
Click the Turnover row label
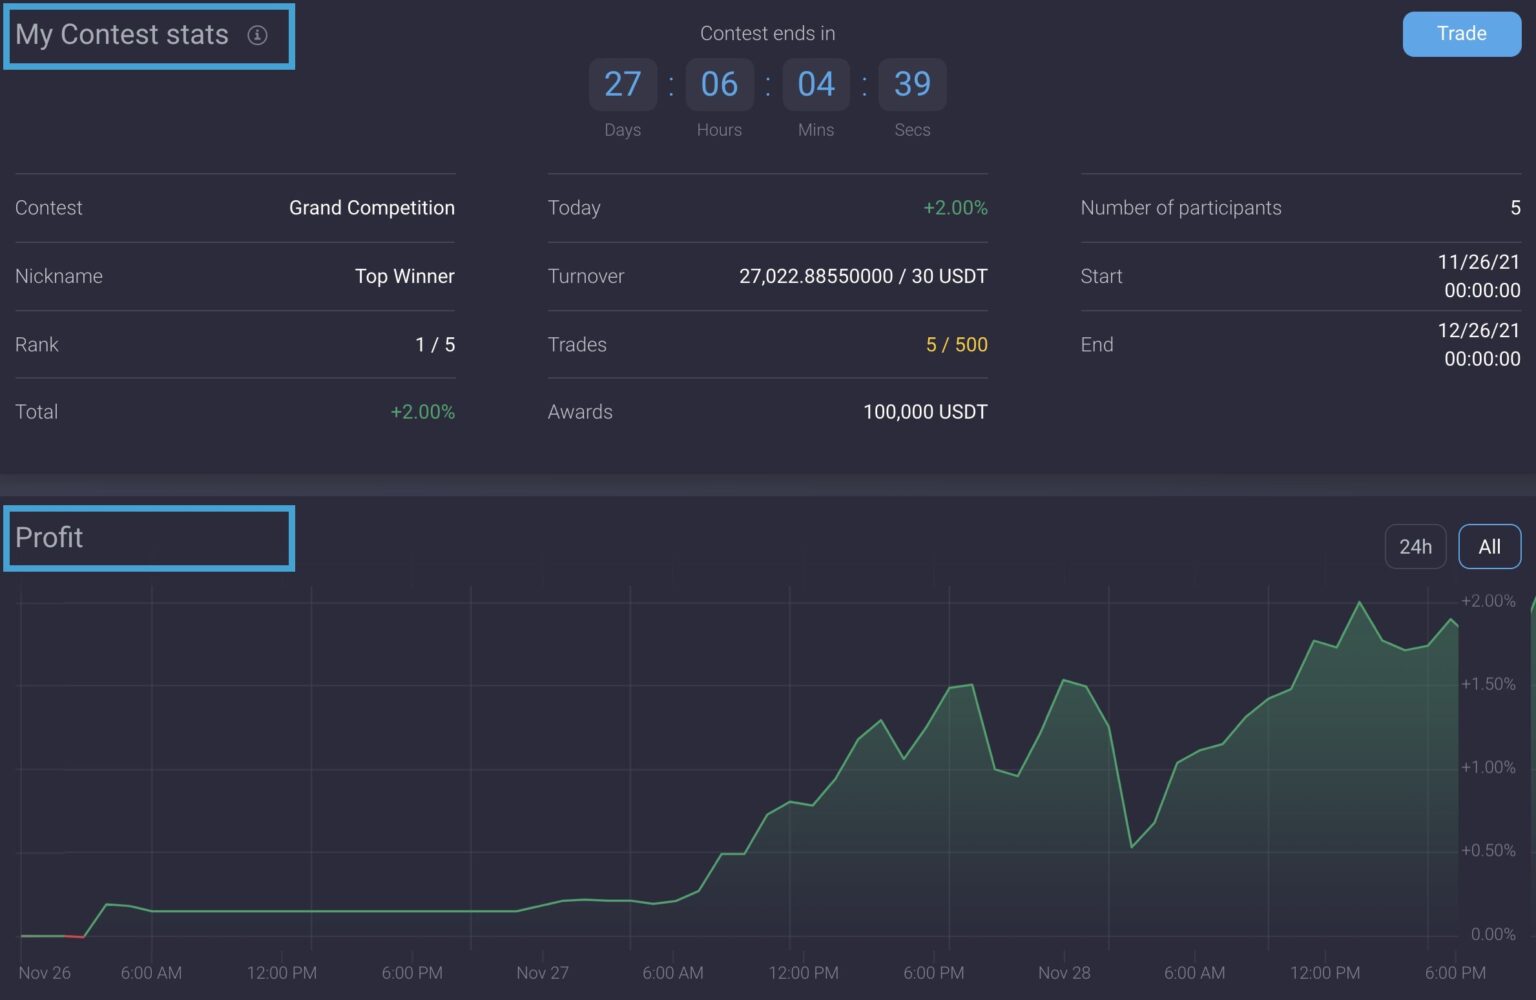click(x=586, y=276)
